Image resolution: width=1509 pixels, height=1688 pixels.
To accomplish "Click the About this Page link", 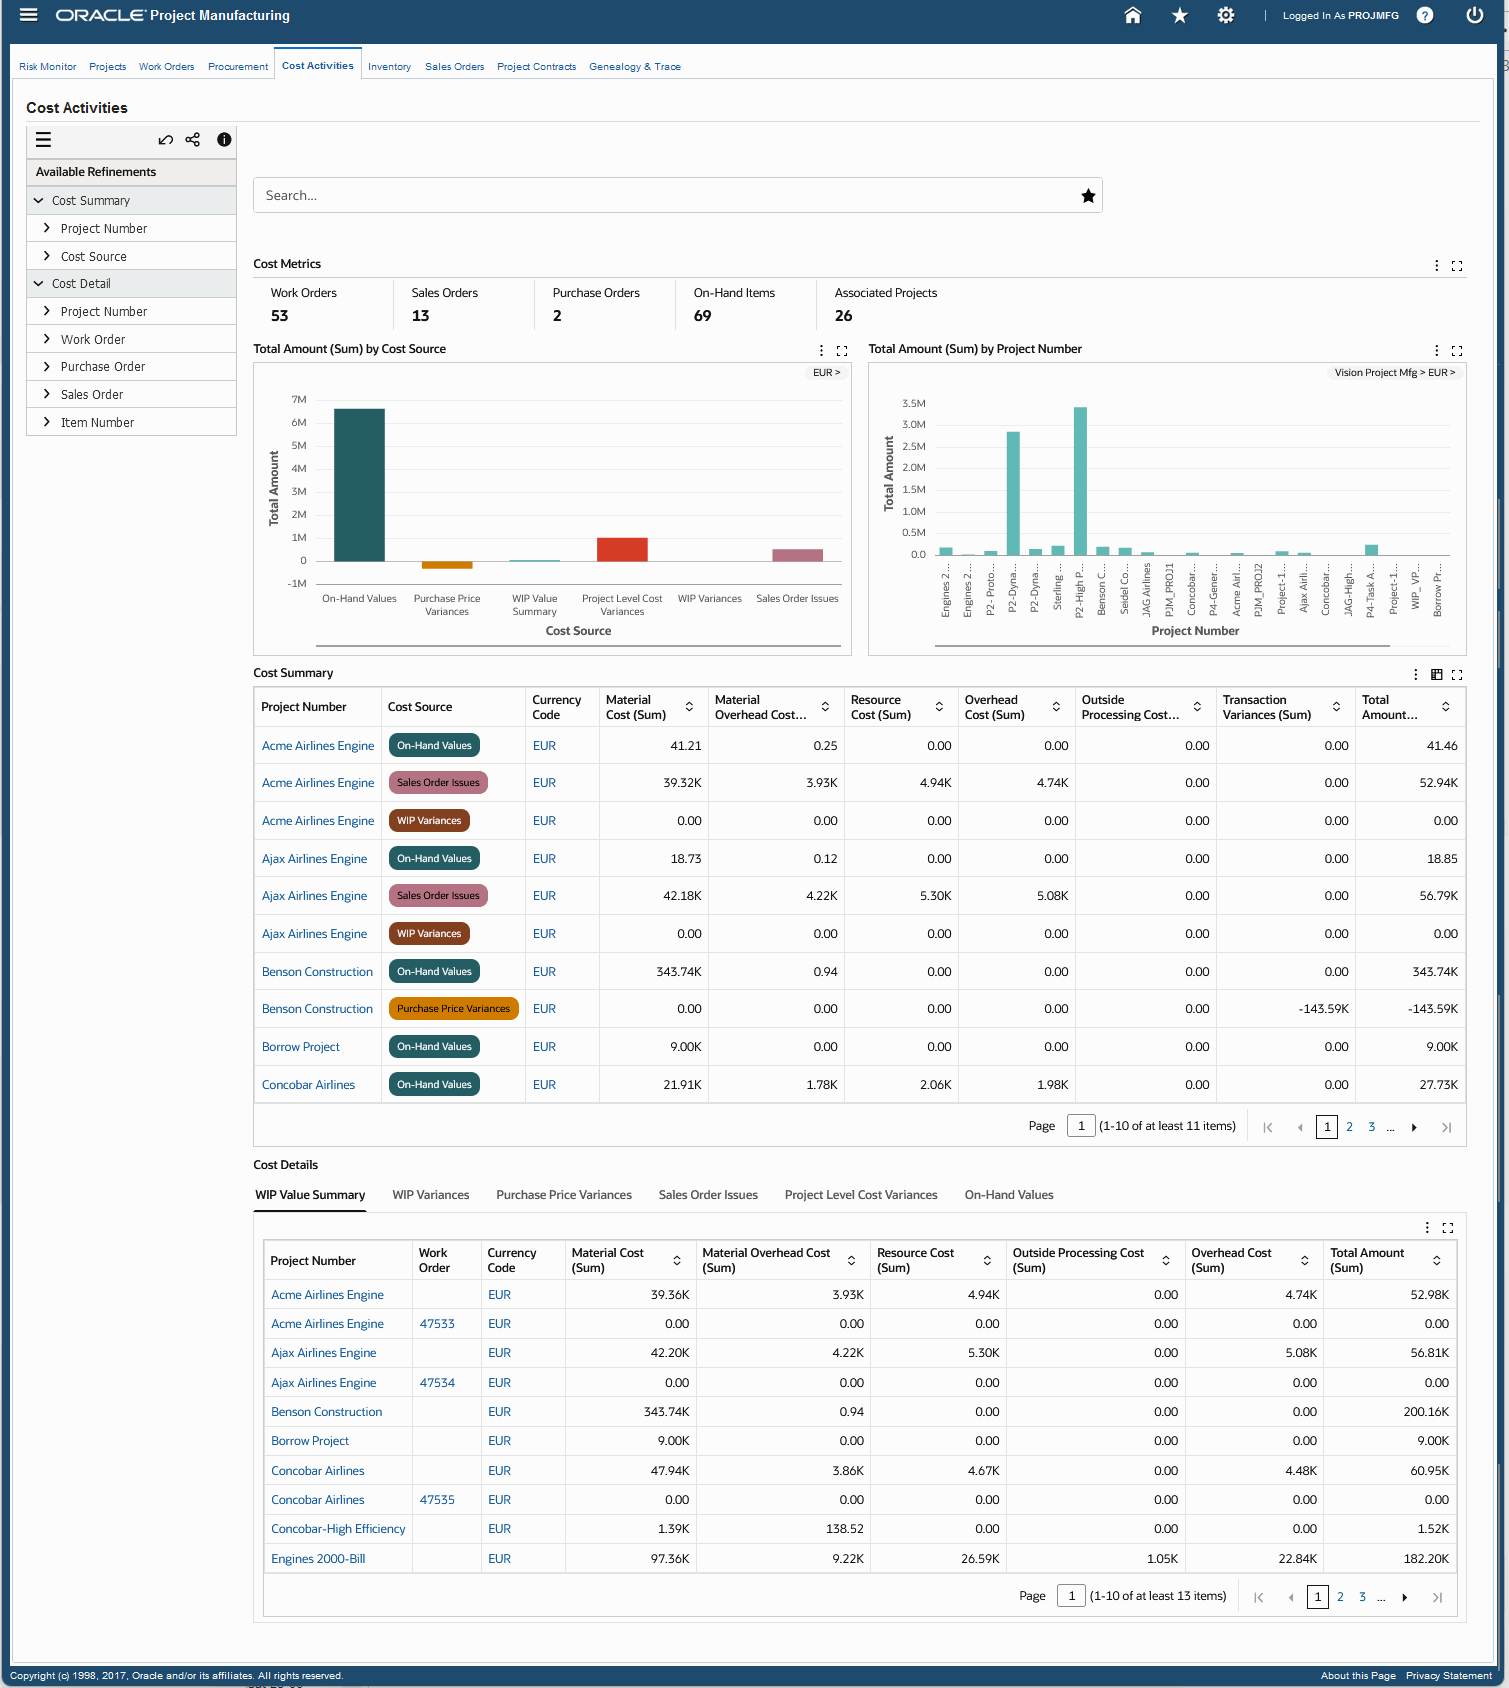I will click(x=1358, y=1676).
